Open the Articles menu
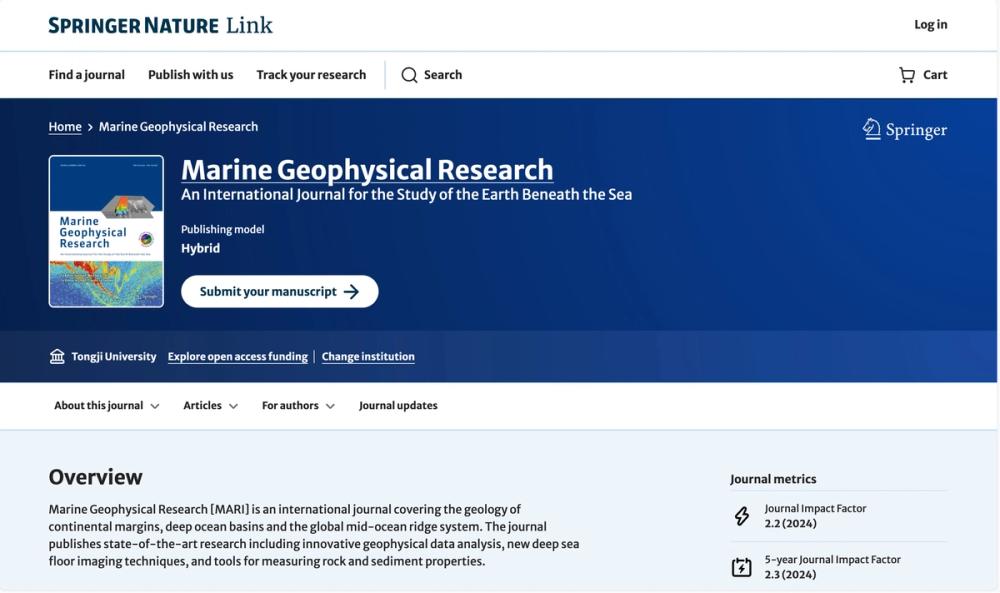The height and width of the screenshot is (593, 1000). (210, 406)
